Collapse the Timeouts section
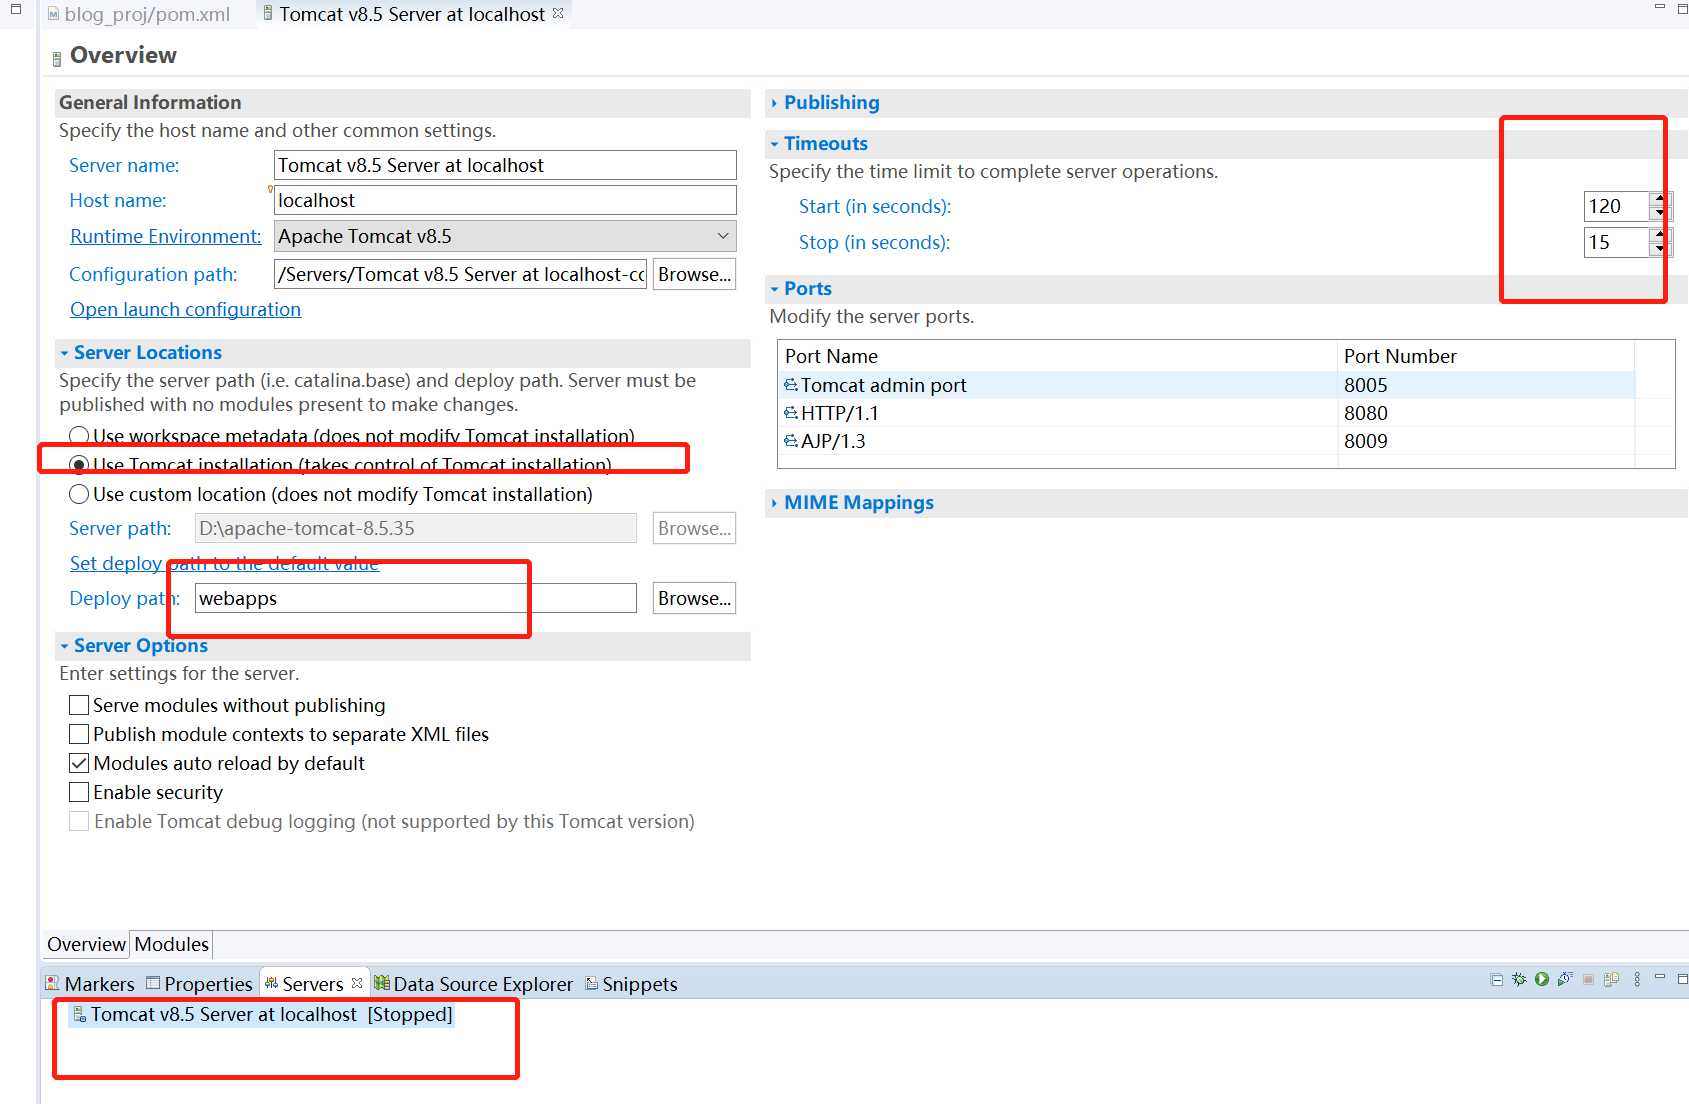 (774, 144)
